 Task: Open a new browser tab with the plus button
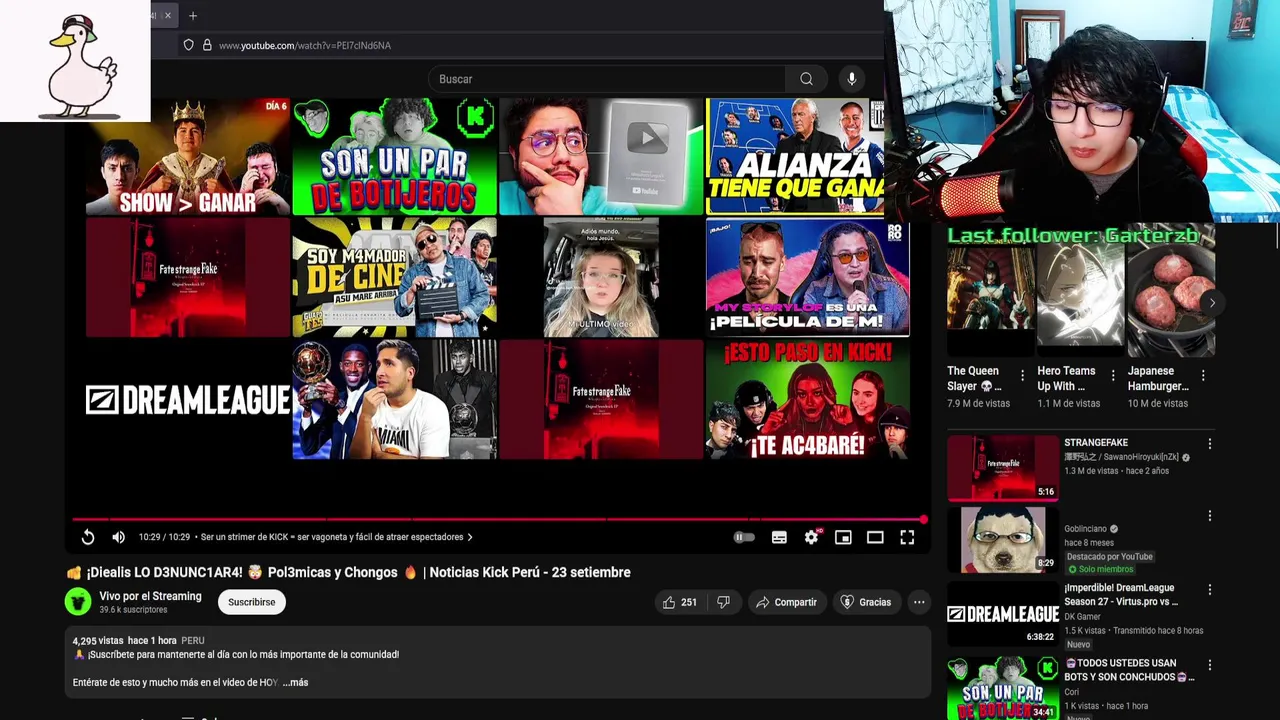coord(193,15)
